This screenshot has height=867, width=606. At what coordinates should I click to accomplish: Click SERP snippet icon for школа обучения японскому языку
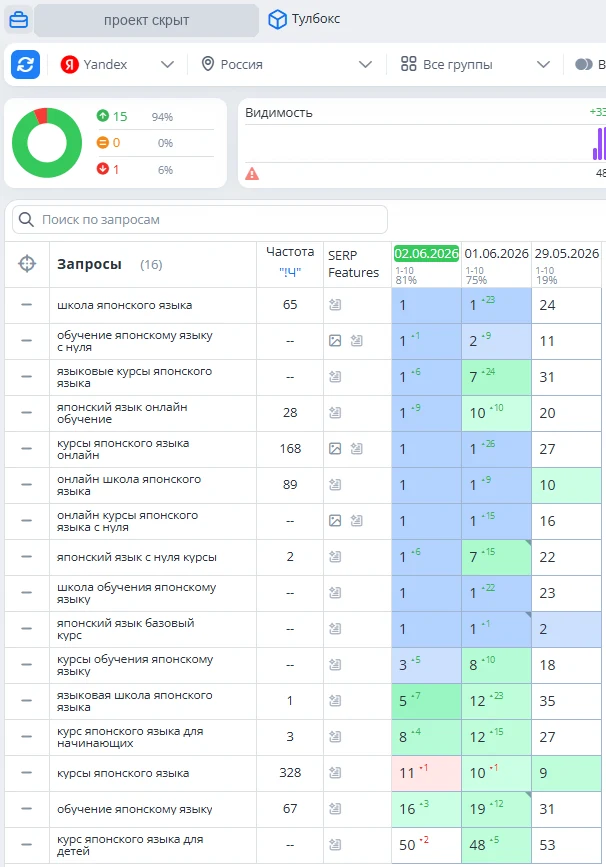tap(335, 592)
